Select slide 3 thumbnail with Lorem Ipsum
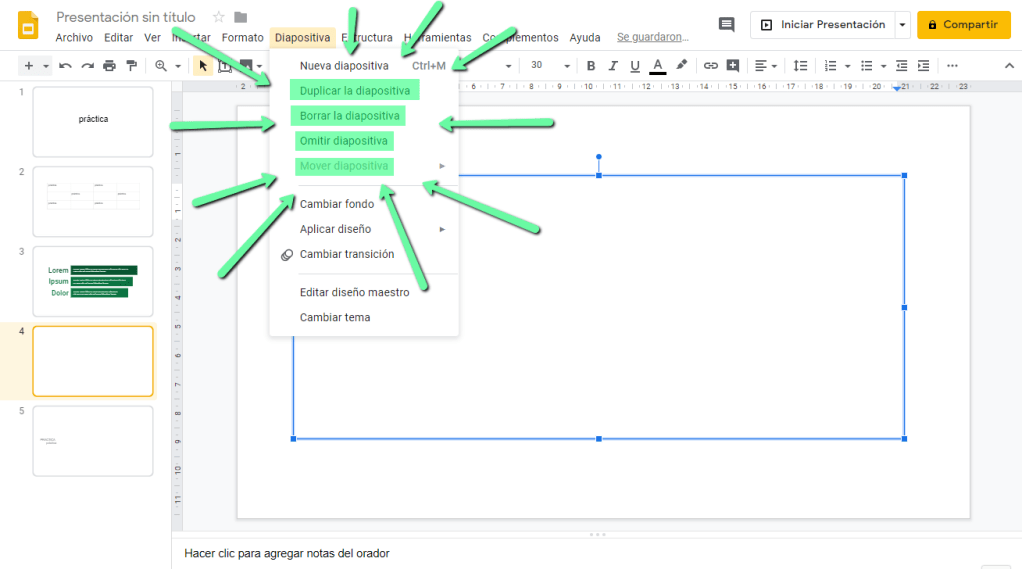1022x569 pixels. (93, 281)
